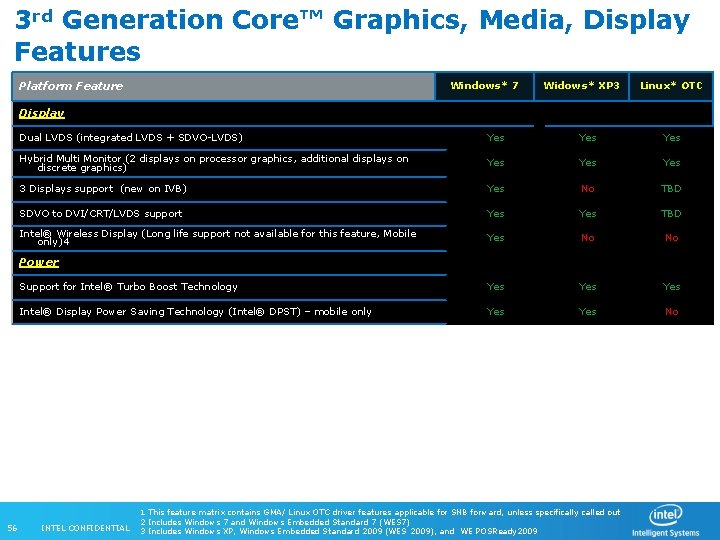Click the 'TBD' value for 3 Displays support

[x=671, y=189]
